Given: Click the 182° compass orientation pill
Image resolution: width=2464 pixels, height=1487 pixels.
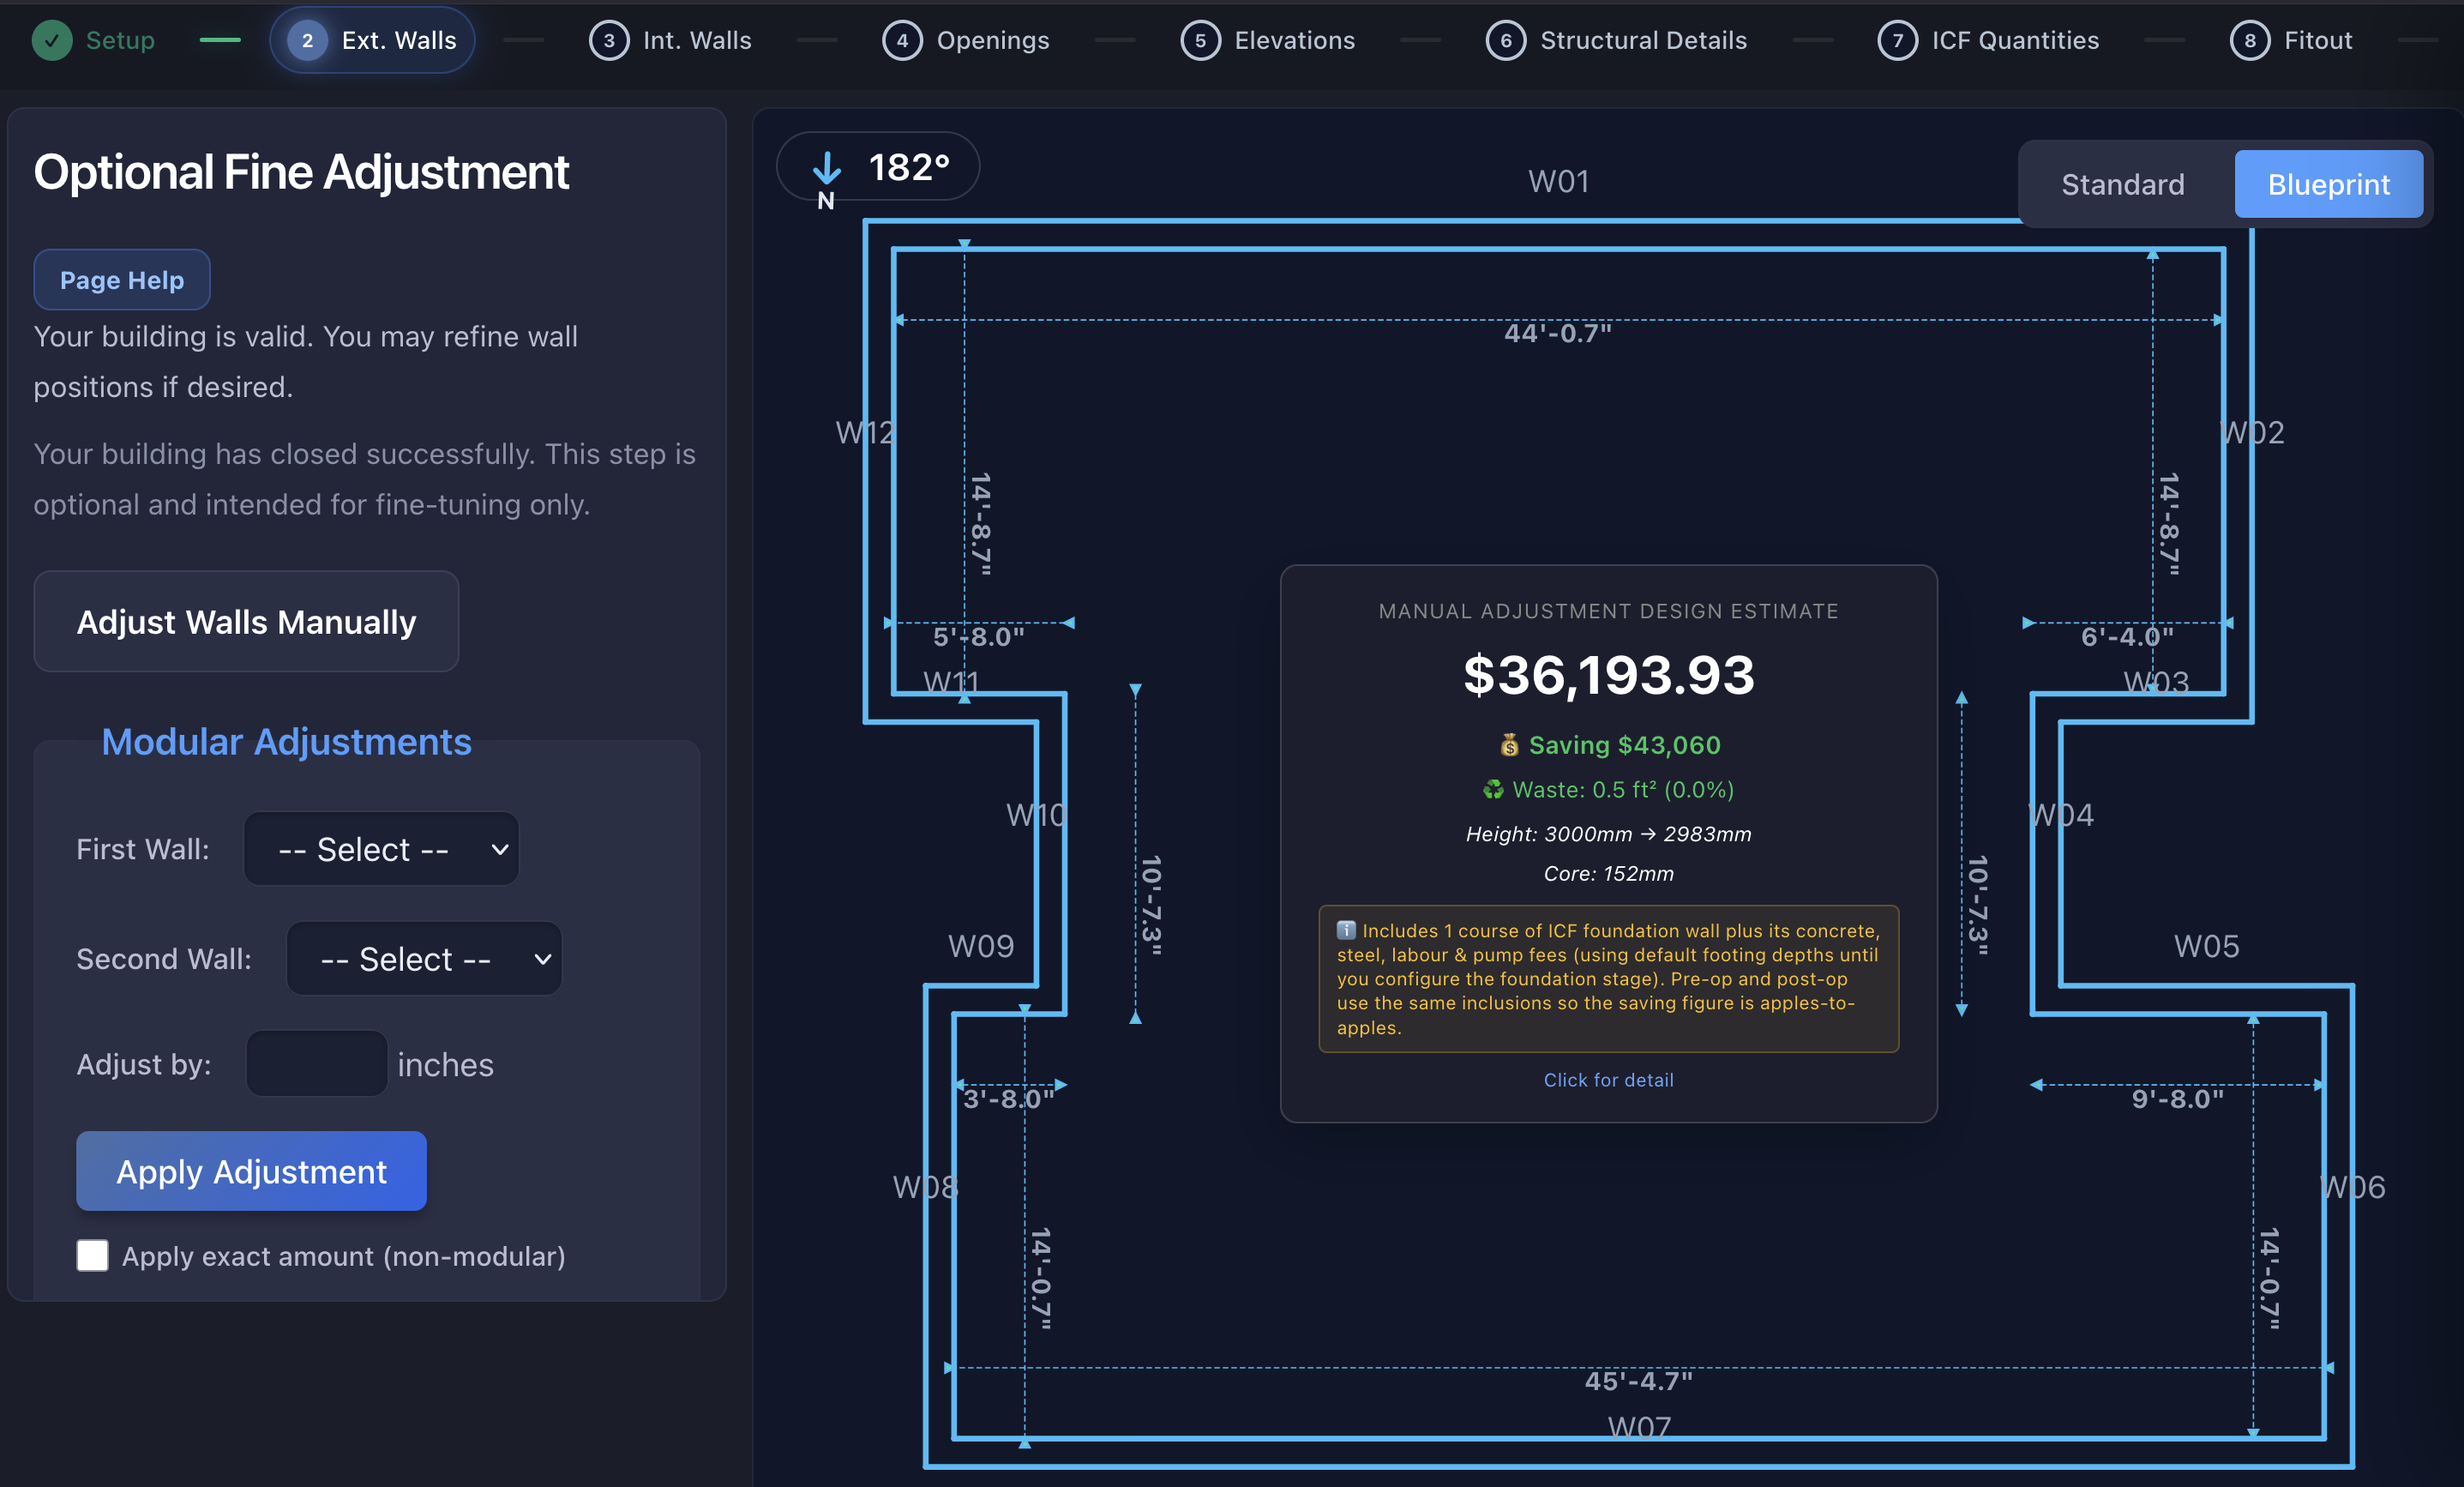Looking at the screenshot, I should click(878, 166).
